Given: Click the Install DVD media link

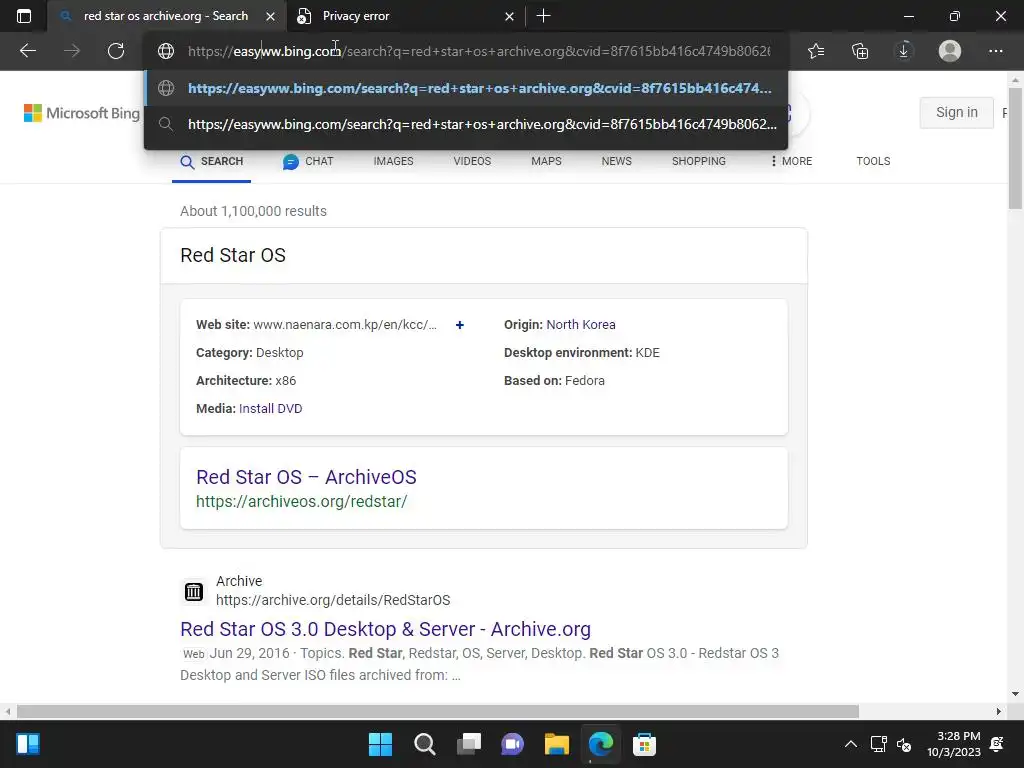Looking at the screenshot, I should click(270, 409).
